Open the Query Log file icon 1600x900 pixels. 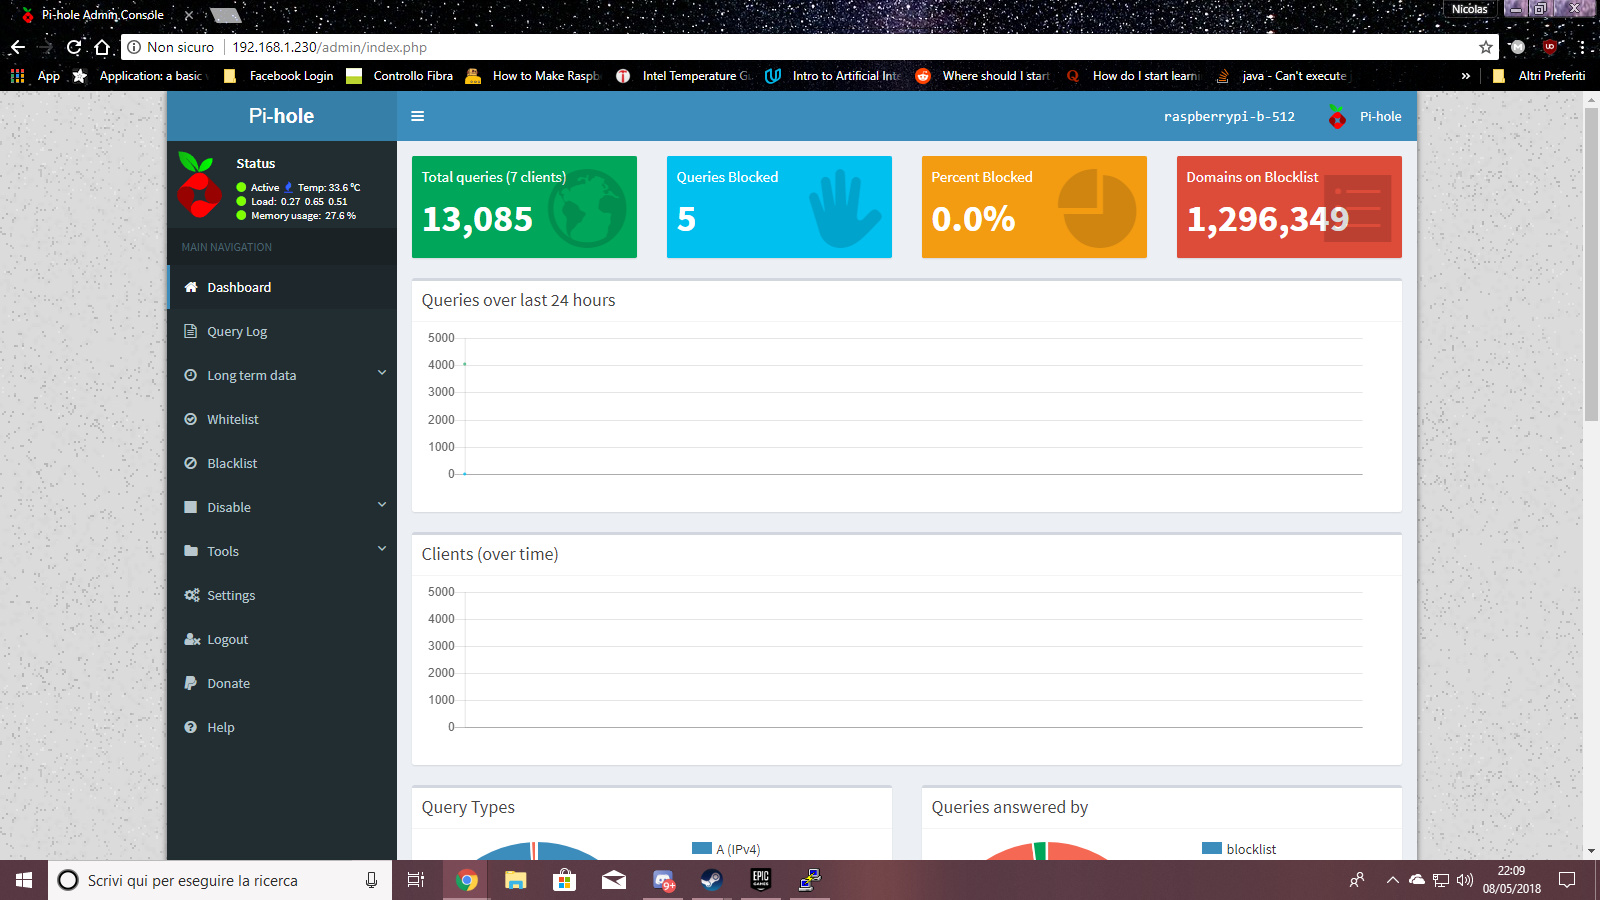coord(190,331)
